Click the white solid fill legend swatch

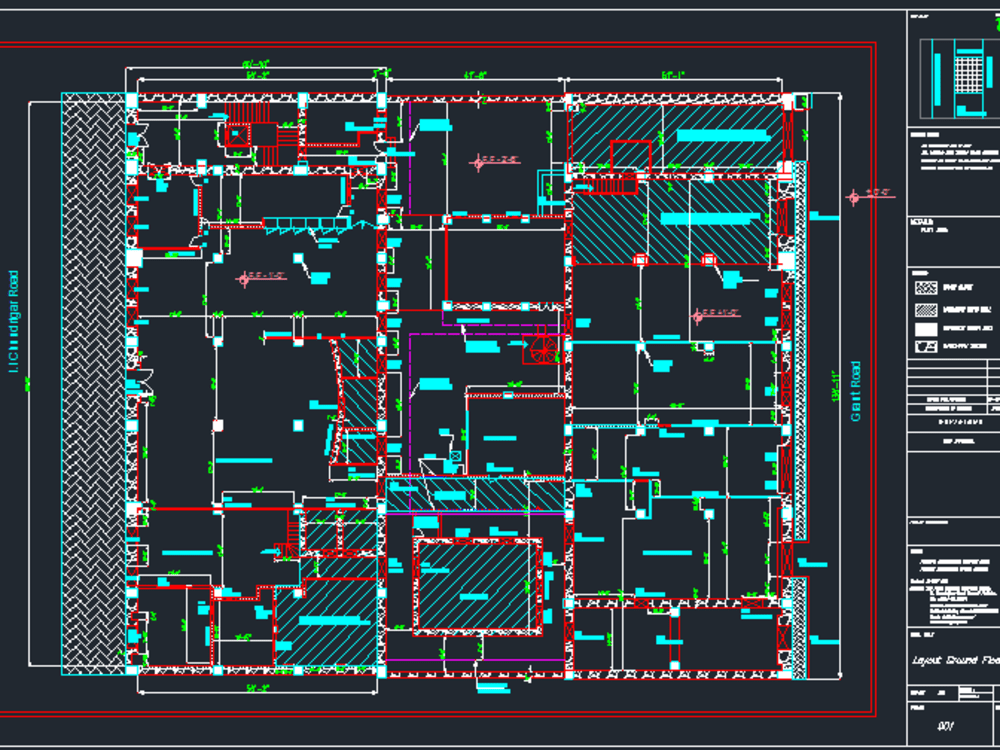[x=927, y=329]
